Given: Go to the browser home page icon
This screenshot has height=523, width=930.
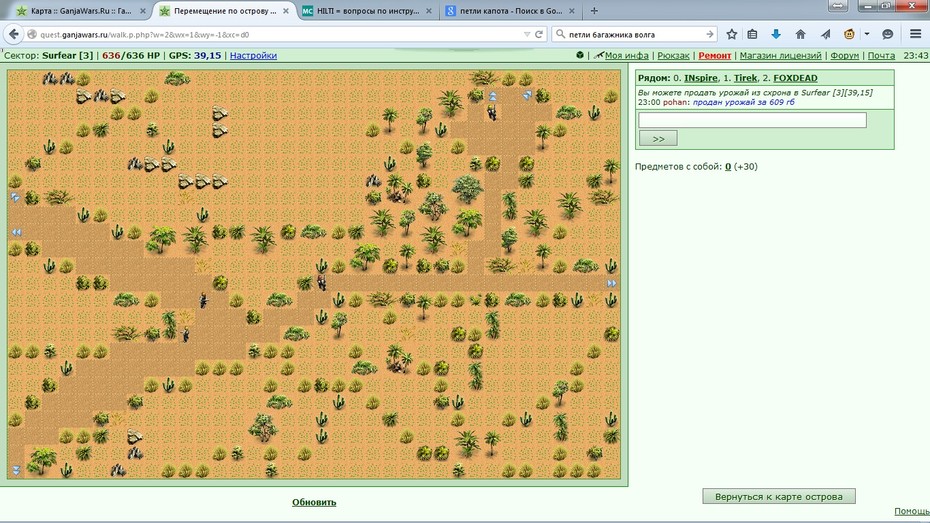Looking at the screenshot, I should pyautogui.click(x=800, y=34).
